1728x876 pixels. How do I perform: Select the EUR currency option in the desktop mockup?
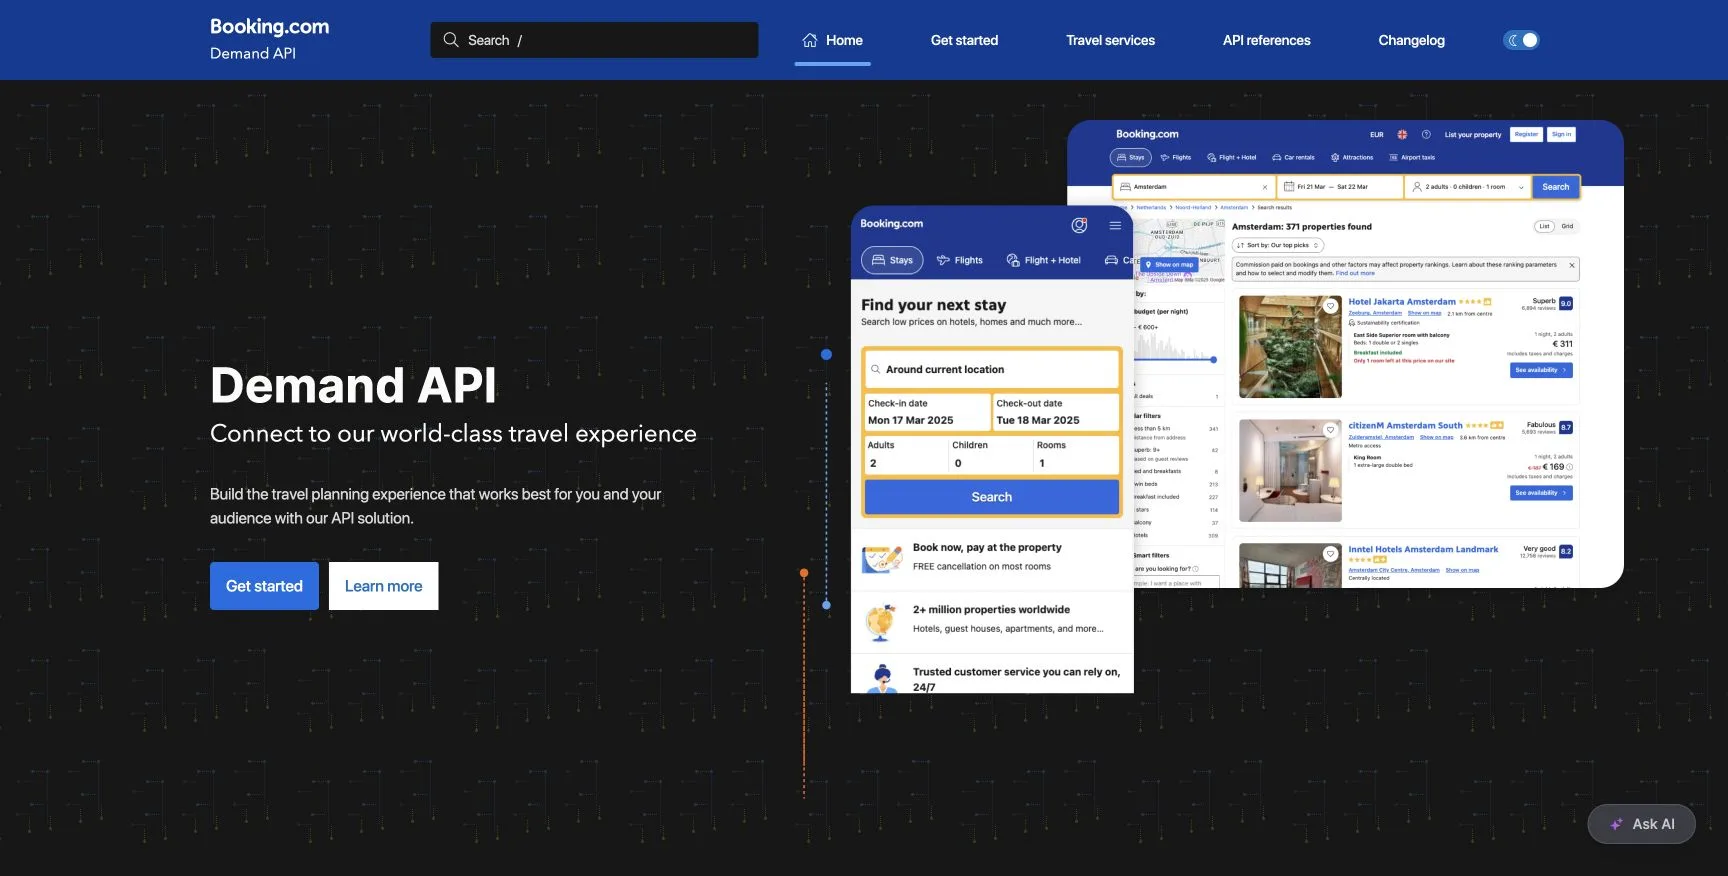(1377, 134)
